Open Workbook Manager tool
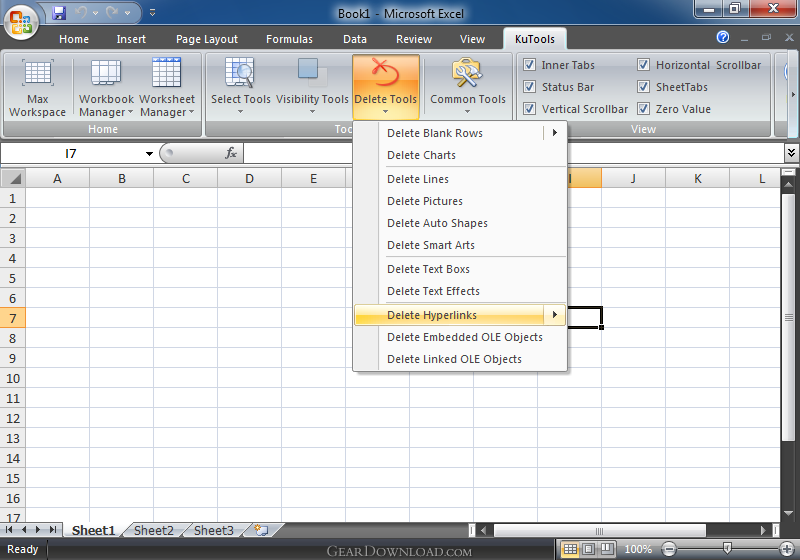Screen dimensions: 800x560 (106, 88)
